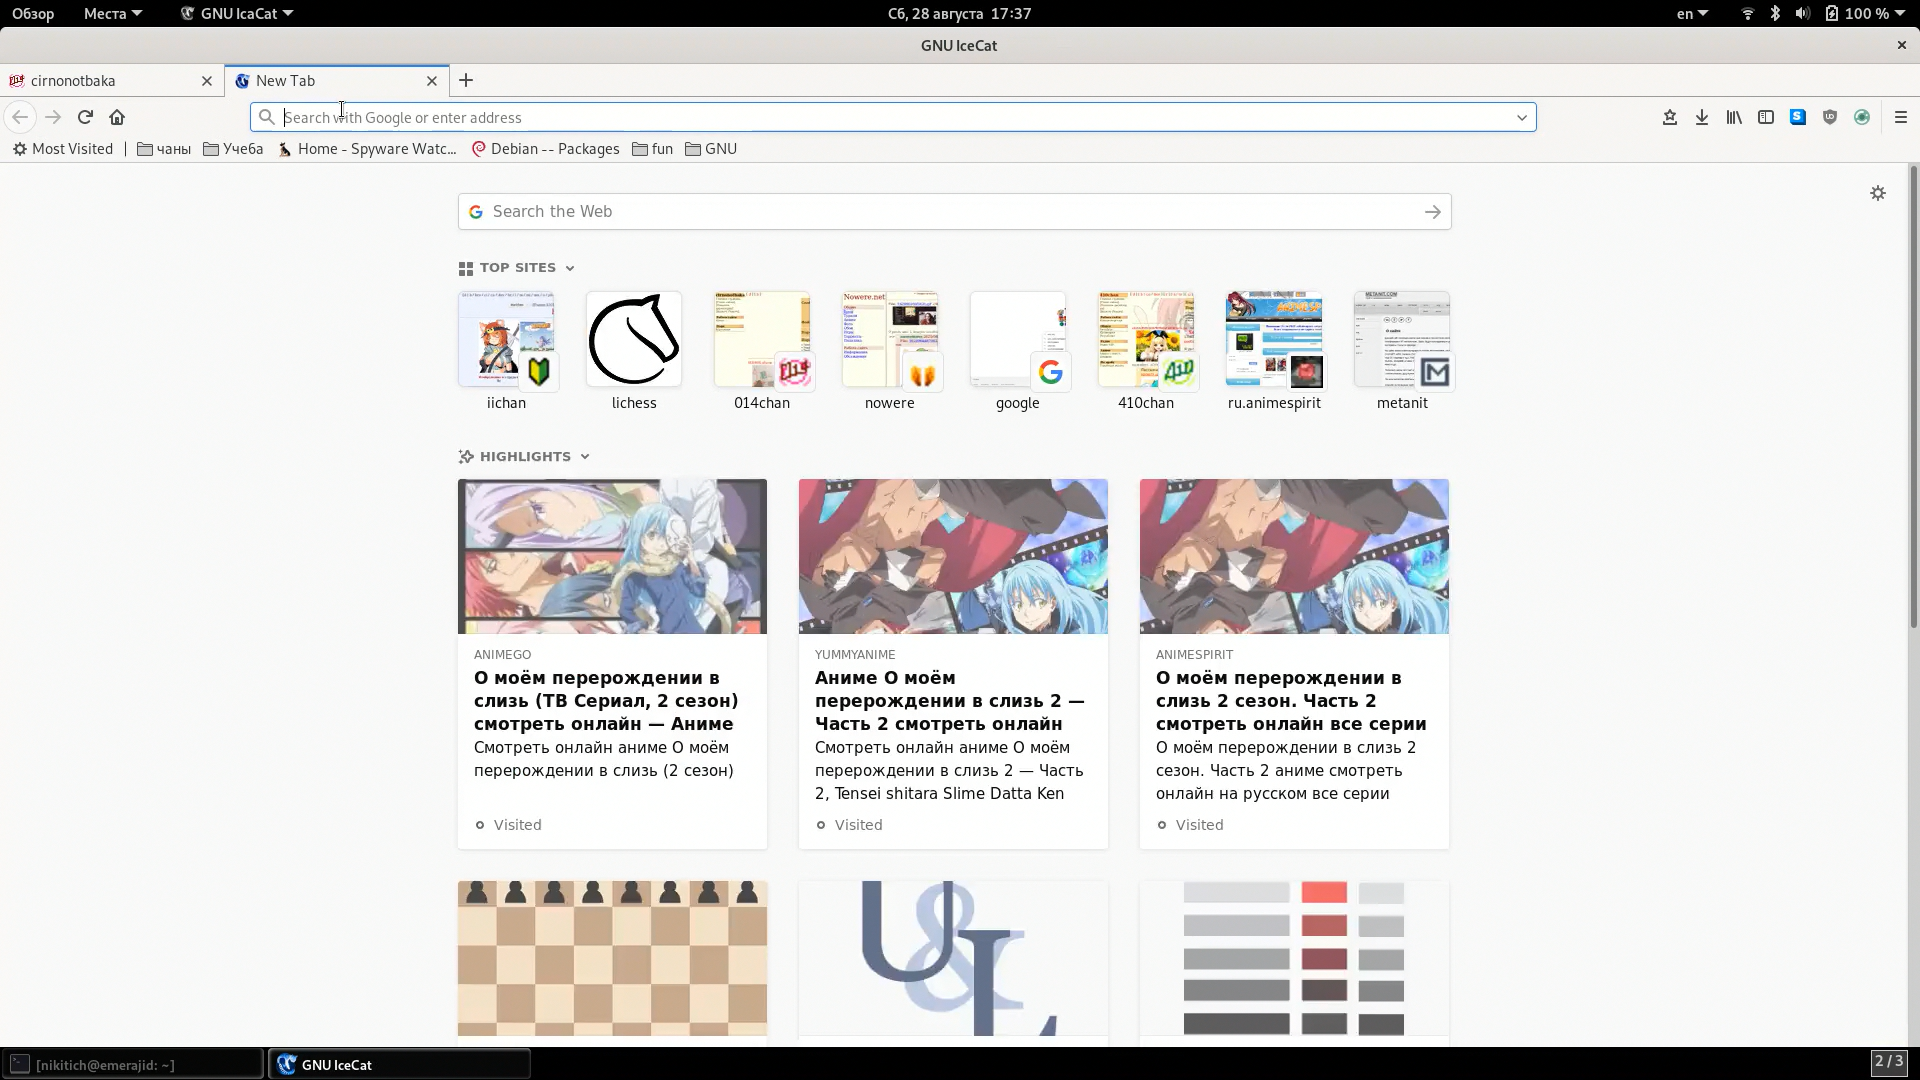Click the back navigation arrow
Viewport: 1920px width, 1080px height.
pyautogui.click(x=20, y=117)
